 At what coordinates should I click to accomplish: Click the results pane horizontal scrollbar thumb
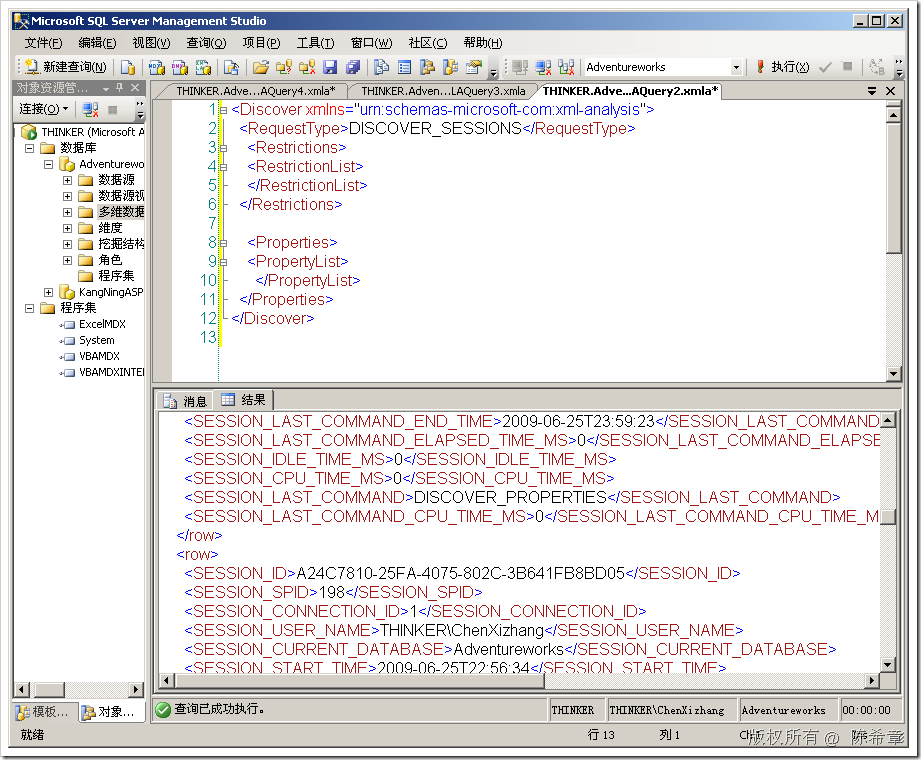pyautogui.click(x=359, y=680)
